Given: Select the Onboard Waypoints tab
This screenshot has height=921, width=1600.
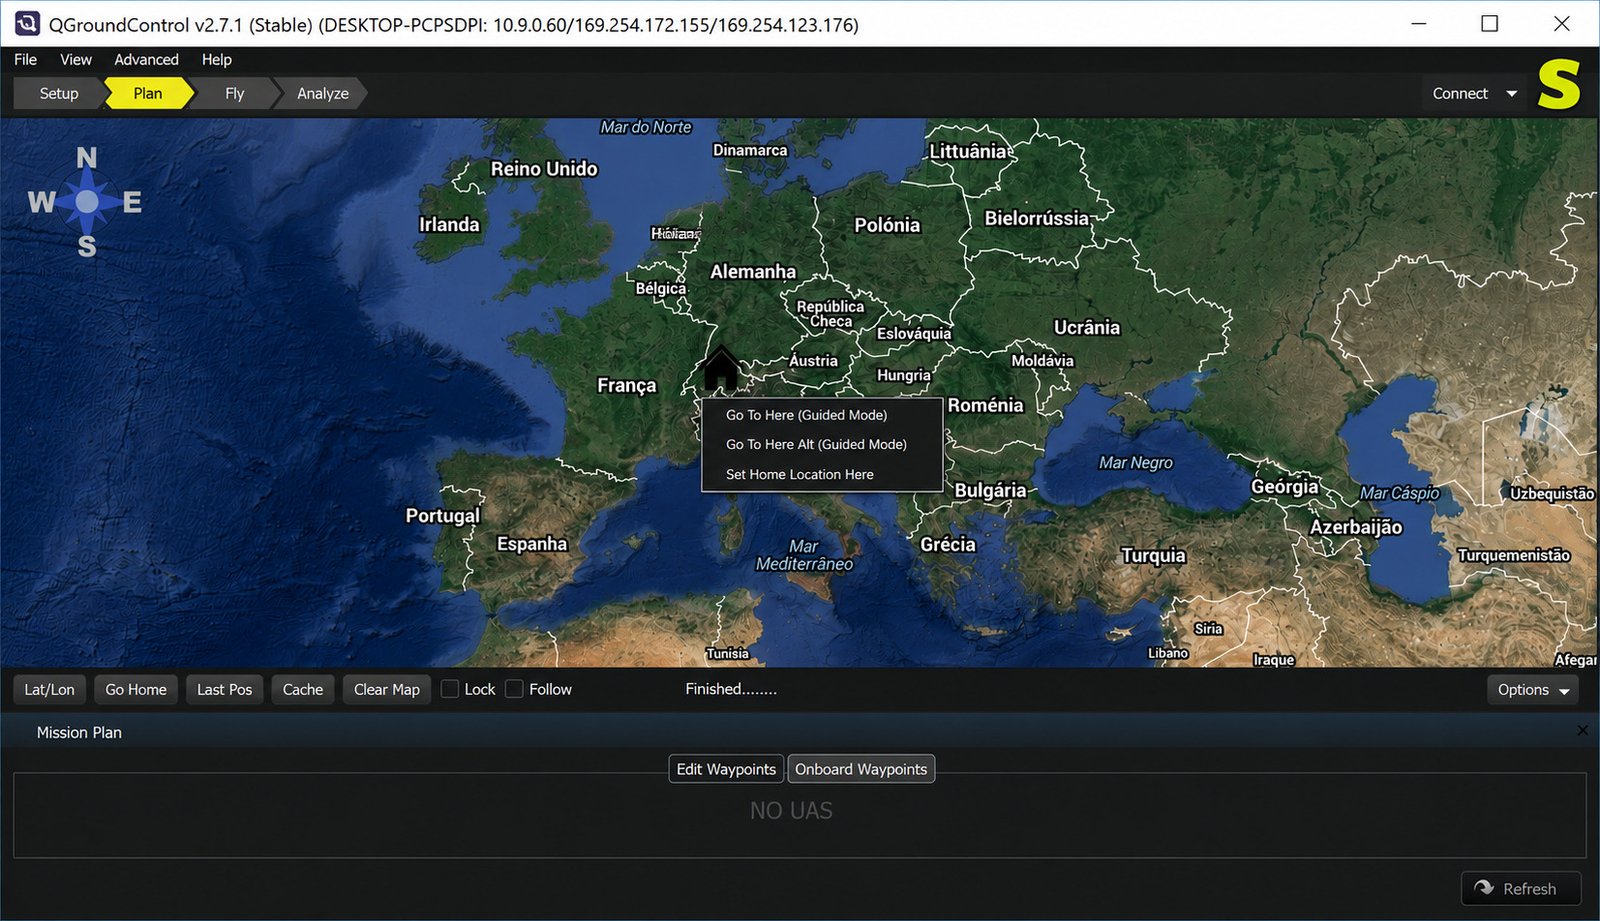Looking at the screenshot, I should click(x=861, y=769).
